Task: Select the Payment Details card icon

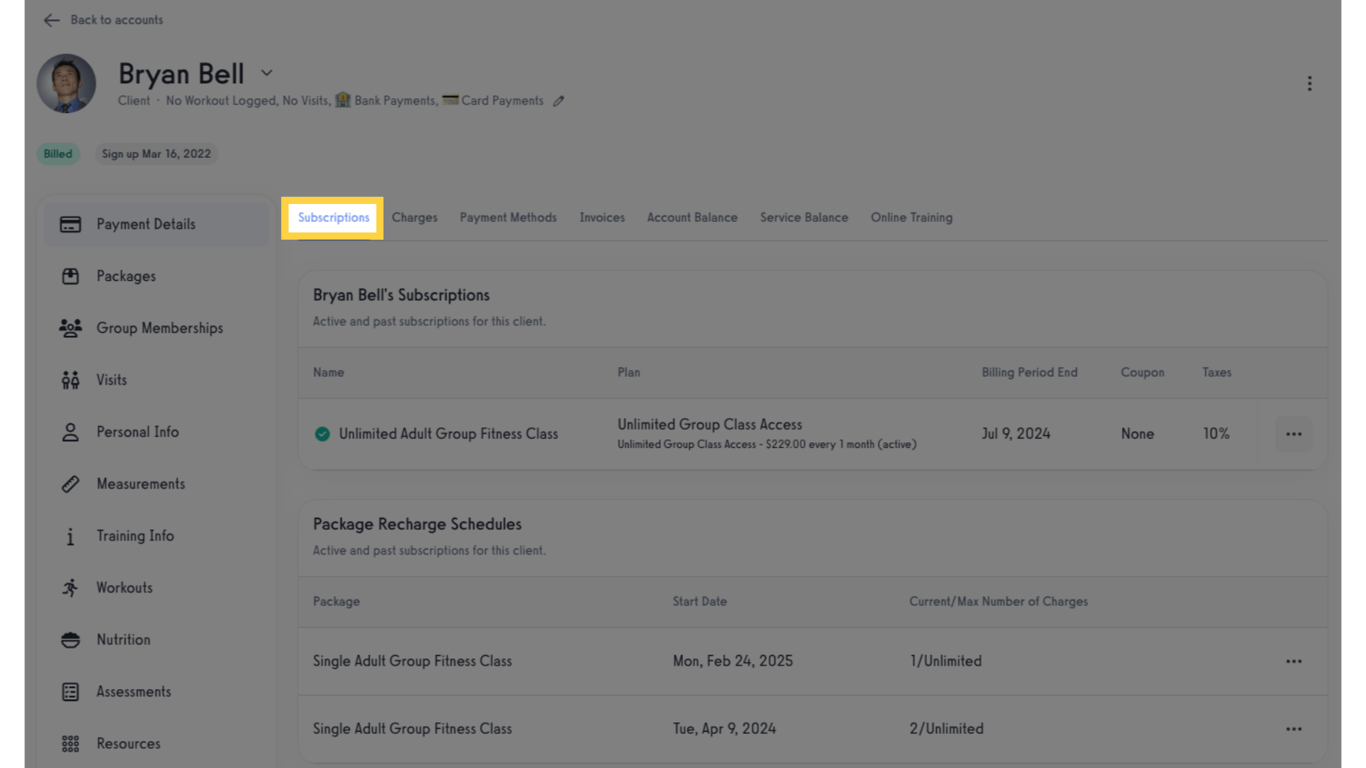Action: (68, 224)
